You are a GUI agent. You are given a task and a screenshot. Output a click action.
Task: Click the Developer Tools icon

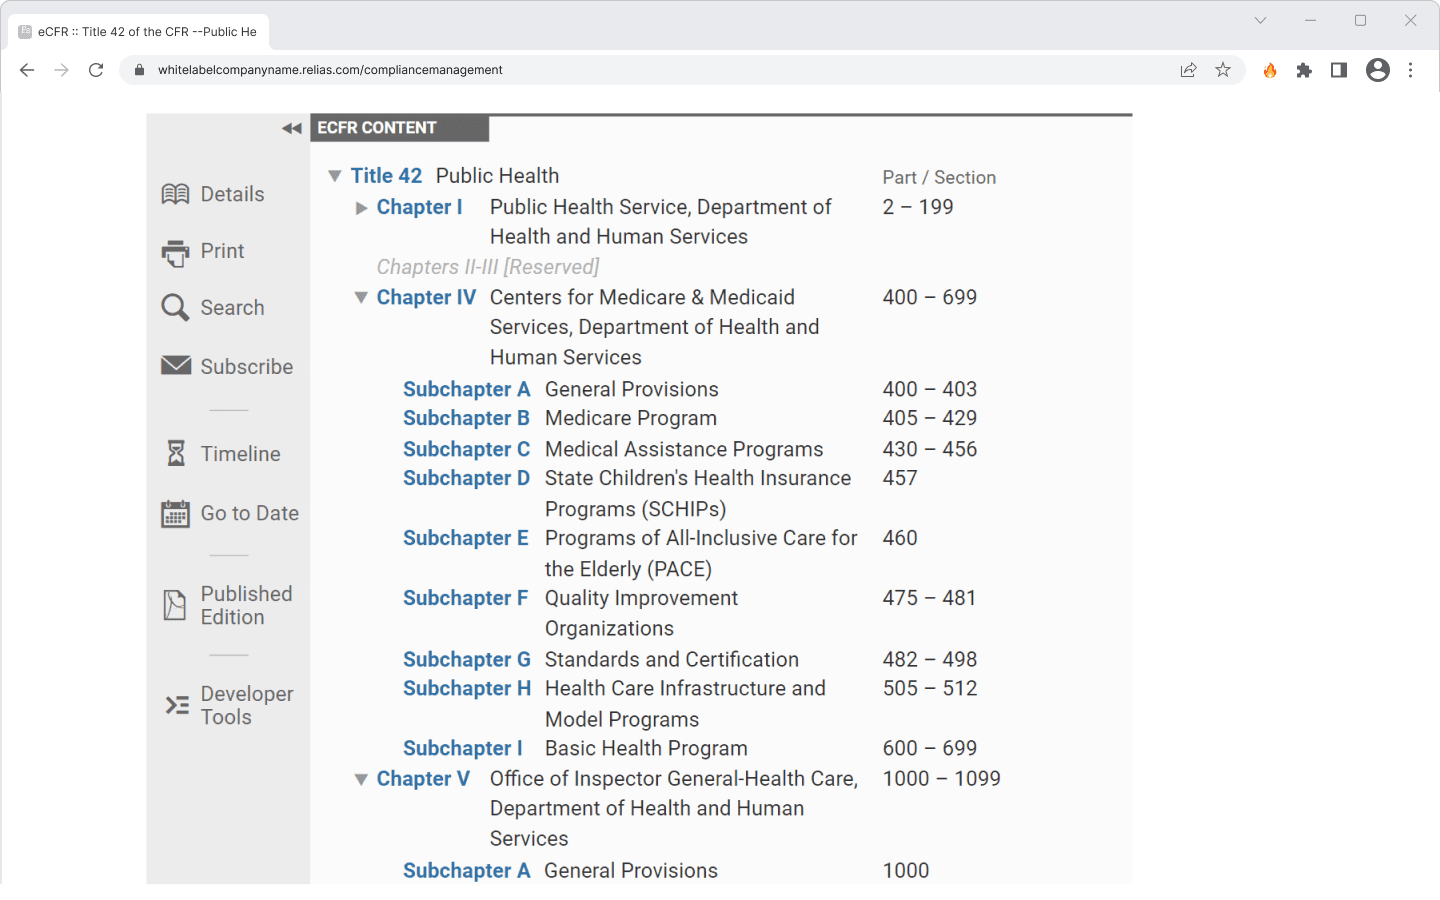(177, 705)
